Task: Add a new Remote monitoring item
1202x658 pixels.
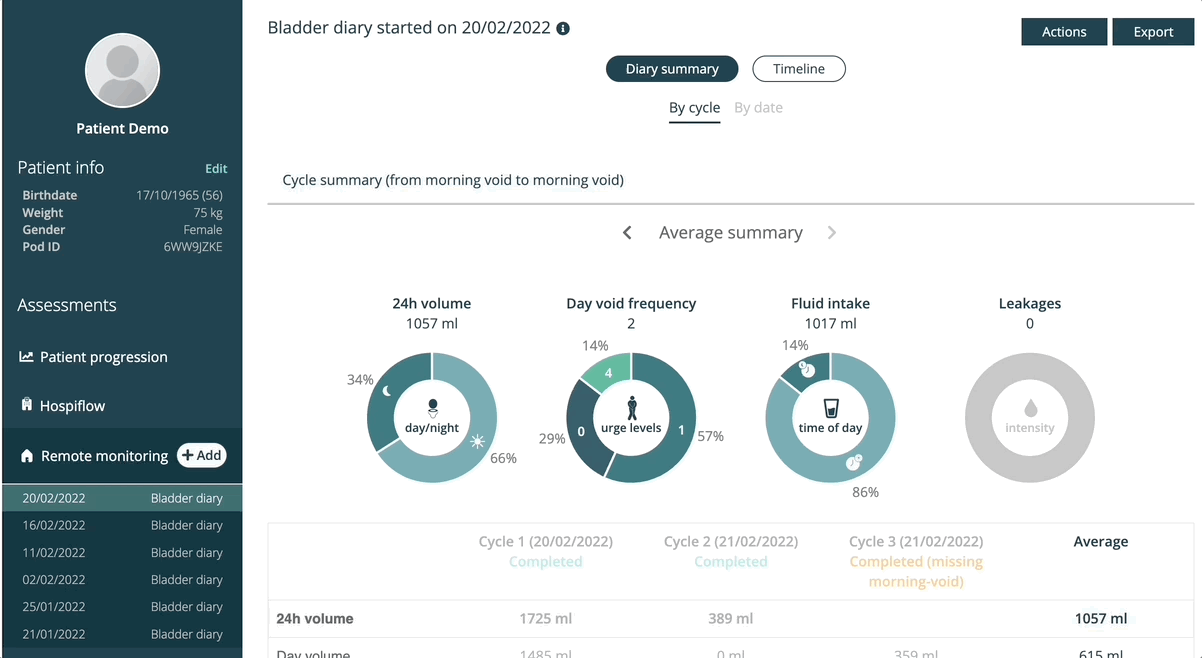Action: (202, 455)
